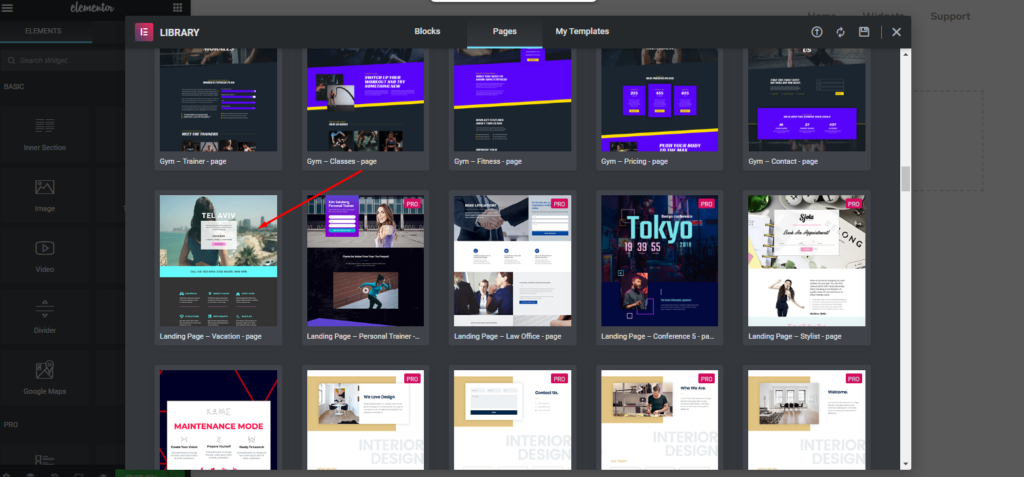
Task: Choose the Personal Trainer landing page thumbnail
Action: tap(365, 260)
